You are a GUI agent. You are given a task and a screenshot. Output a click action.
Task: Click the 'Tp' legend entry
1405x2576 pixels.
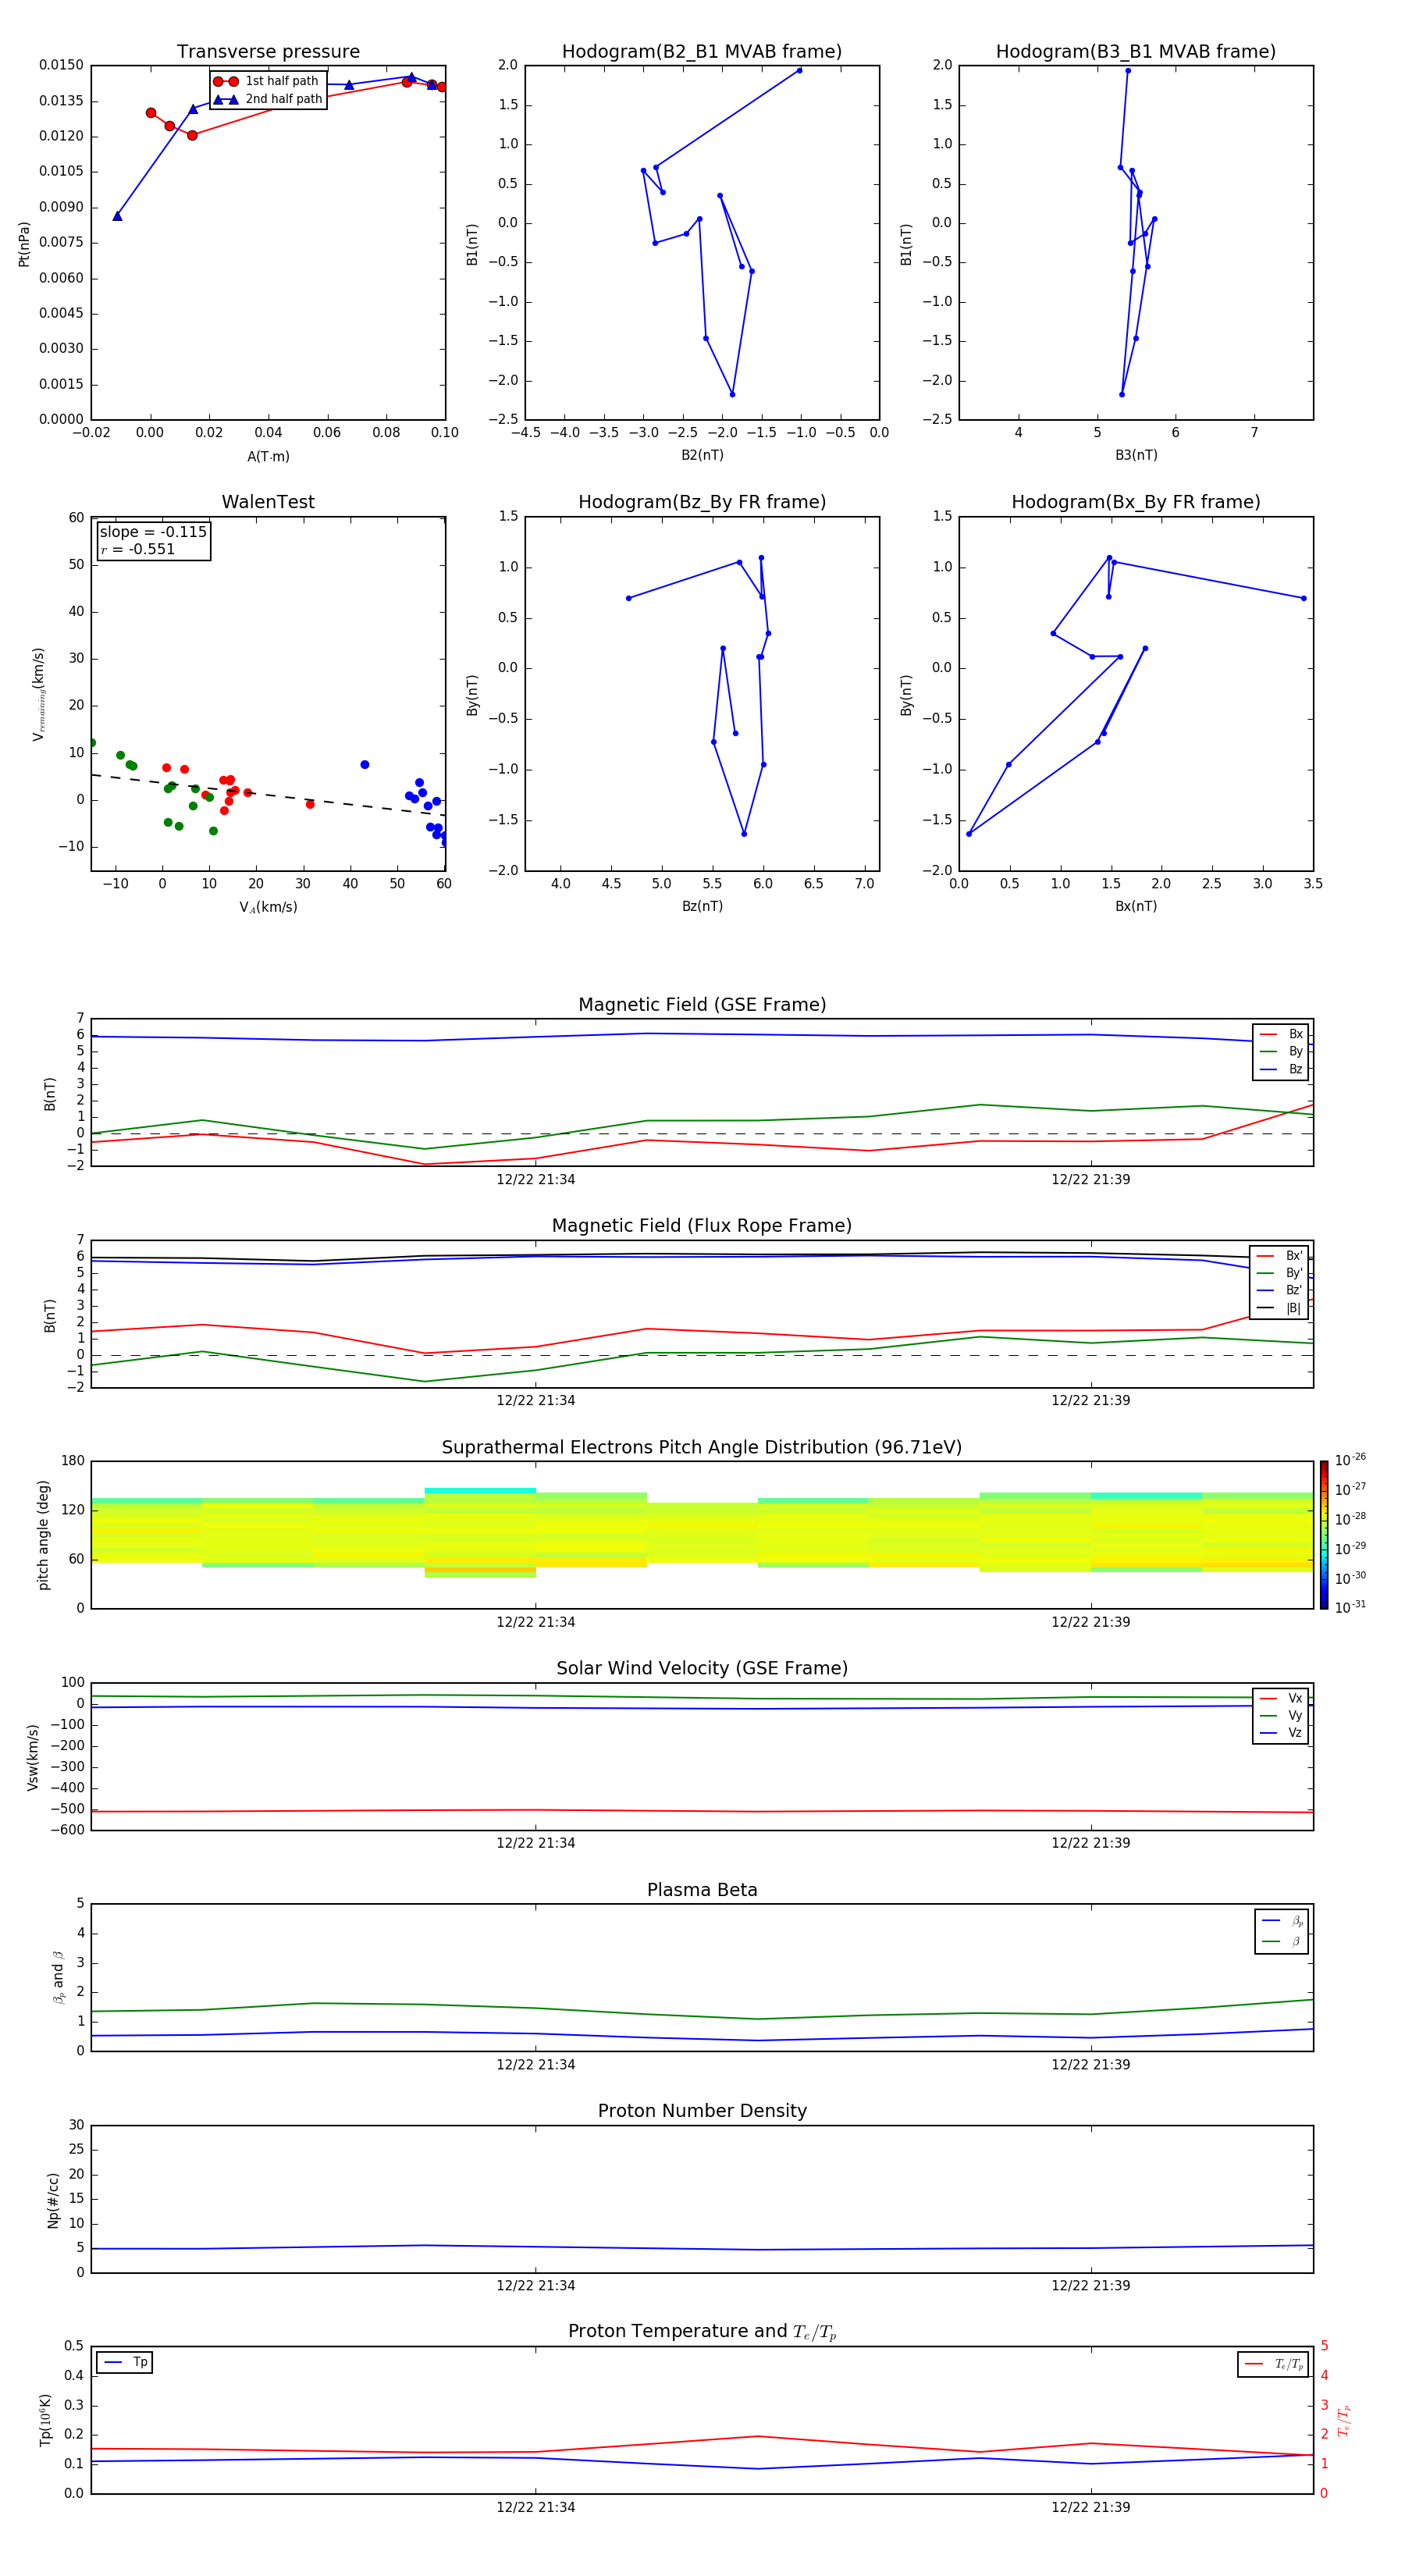(125, 2362)
